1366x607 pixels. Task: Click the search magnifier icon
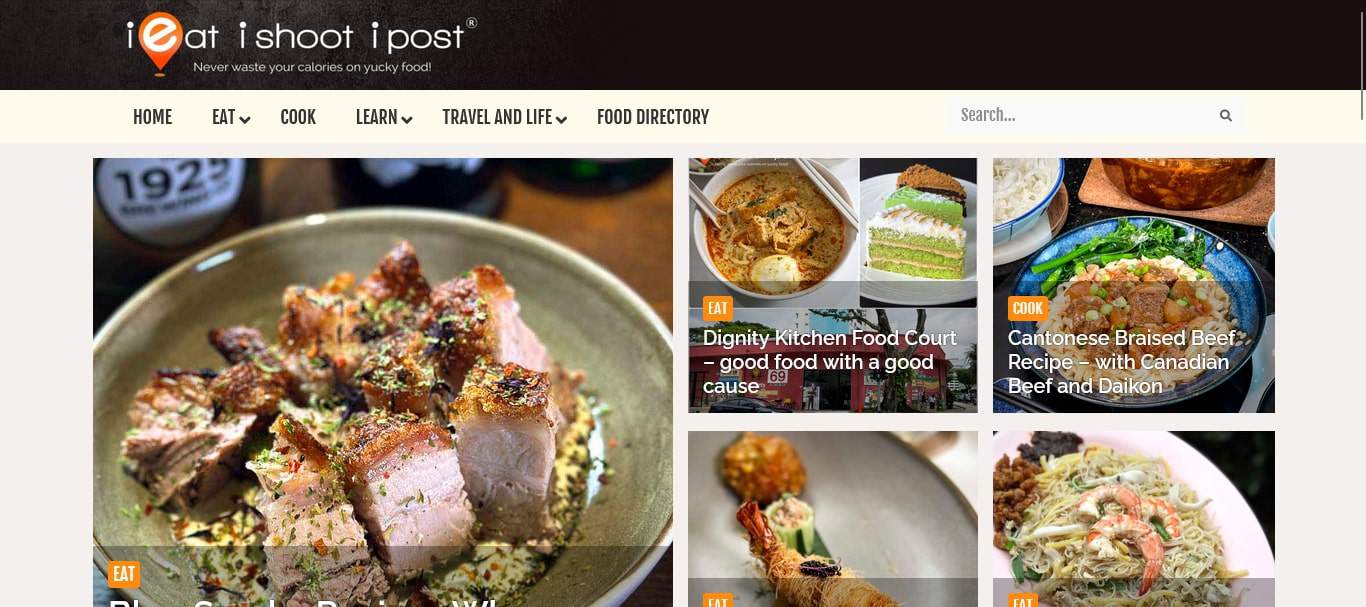pos(1225,116)
